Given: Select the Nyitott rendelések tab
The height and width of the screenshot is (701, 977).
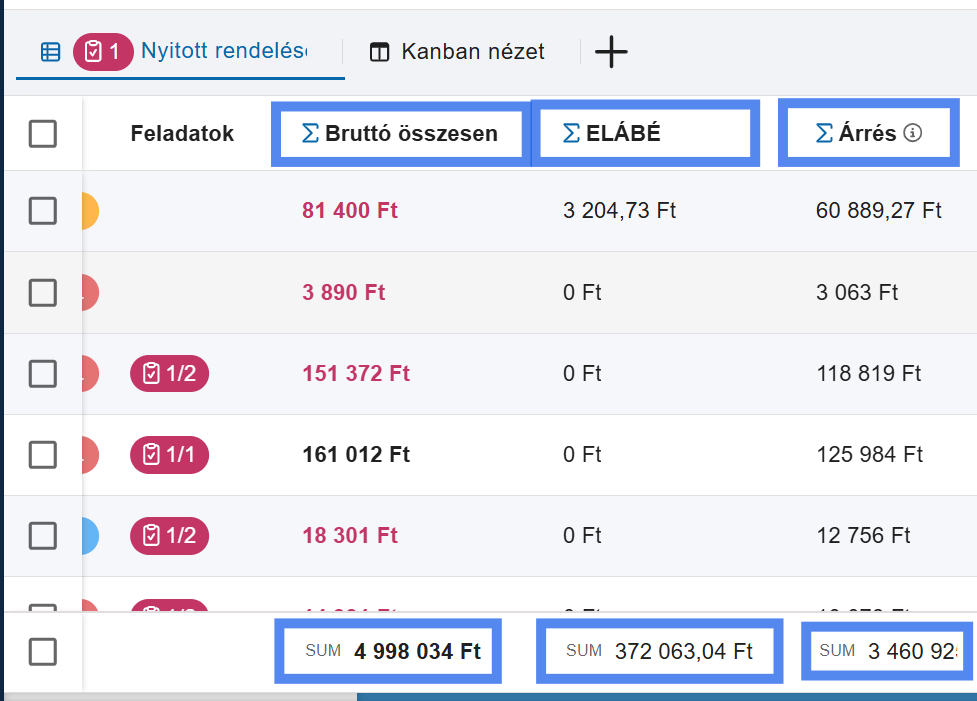Looking at the screenshot, I should point(223,51).
